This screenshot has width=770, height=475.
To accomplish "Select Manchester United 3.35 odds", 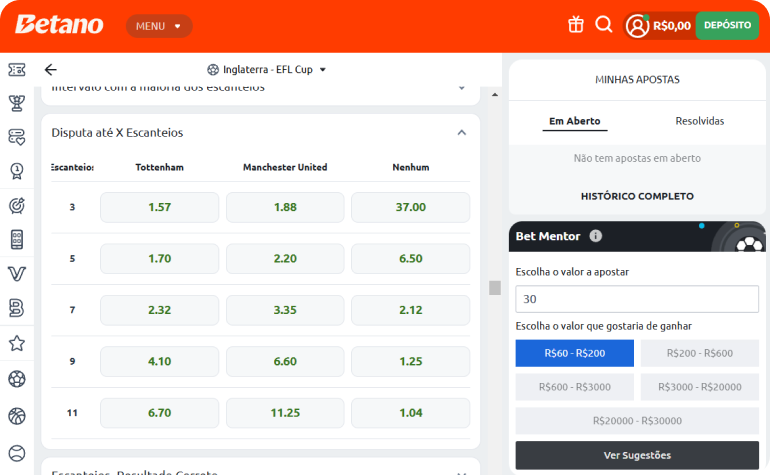I will 285,310.
